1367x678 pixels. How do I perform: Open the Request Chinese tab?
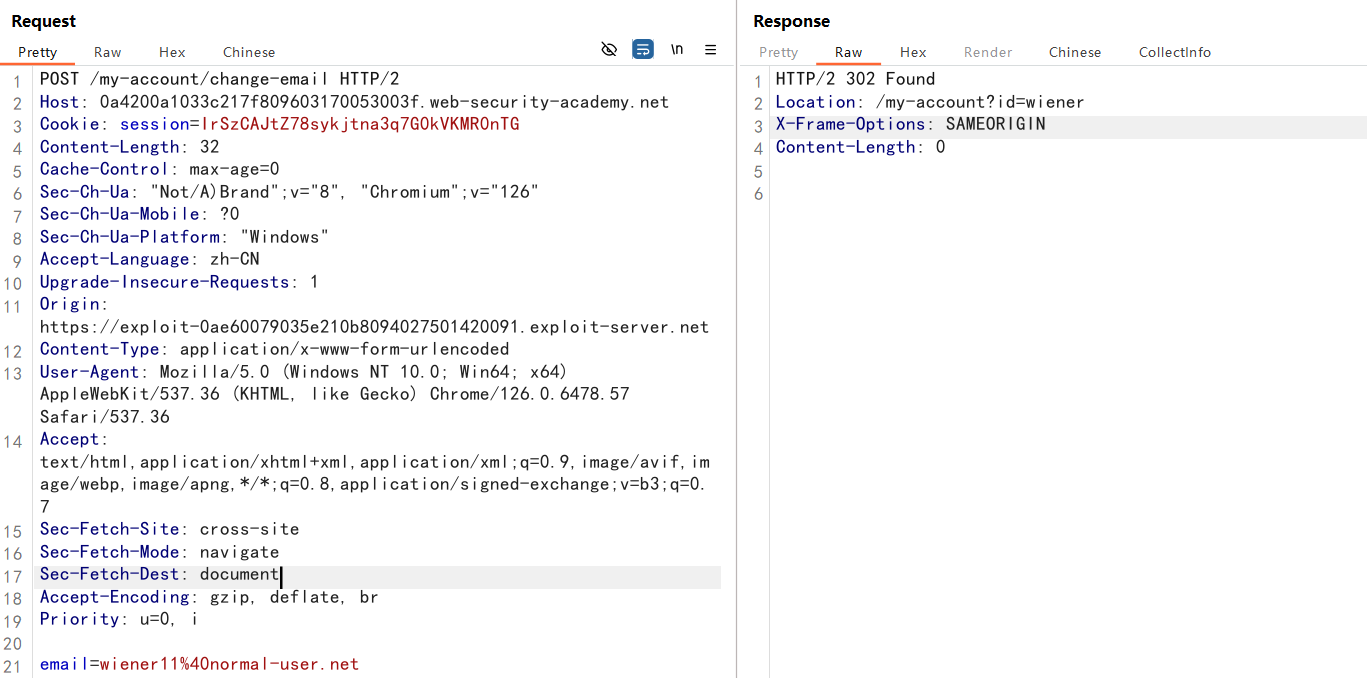click(x=249, y=52)
